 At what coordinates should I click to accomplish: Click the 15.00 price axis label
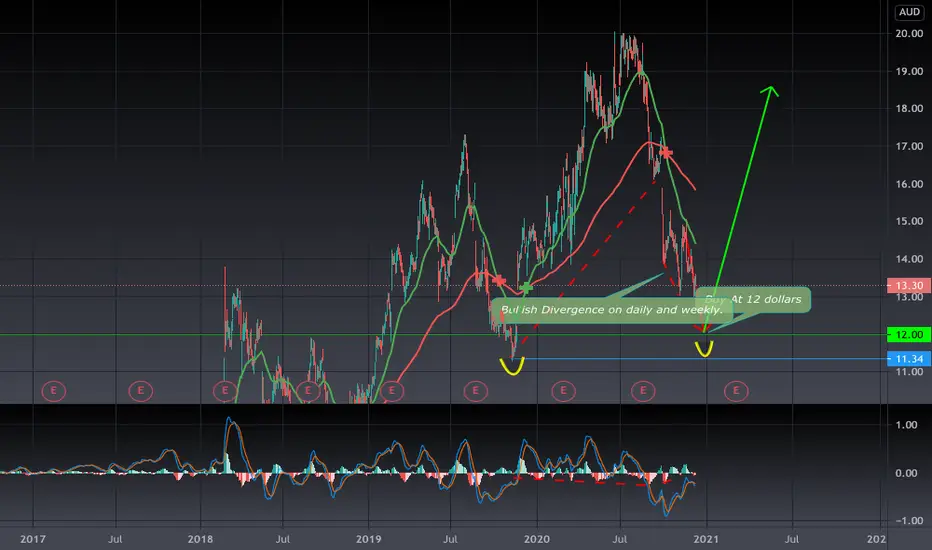click(x=909, y=221)
